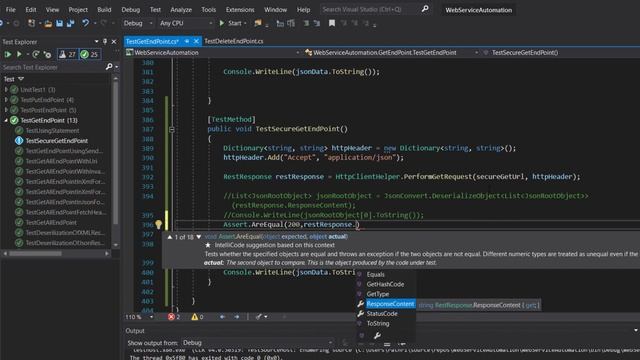Toggle the property filter wrench in IntelliSense
Image resolution: width=640 pixels, height=360 pixels.
click(x=377, y=336)
